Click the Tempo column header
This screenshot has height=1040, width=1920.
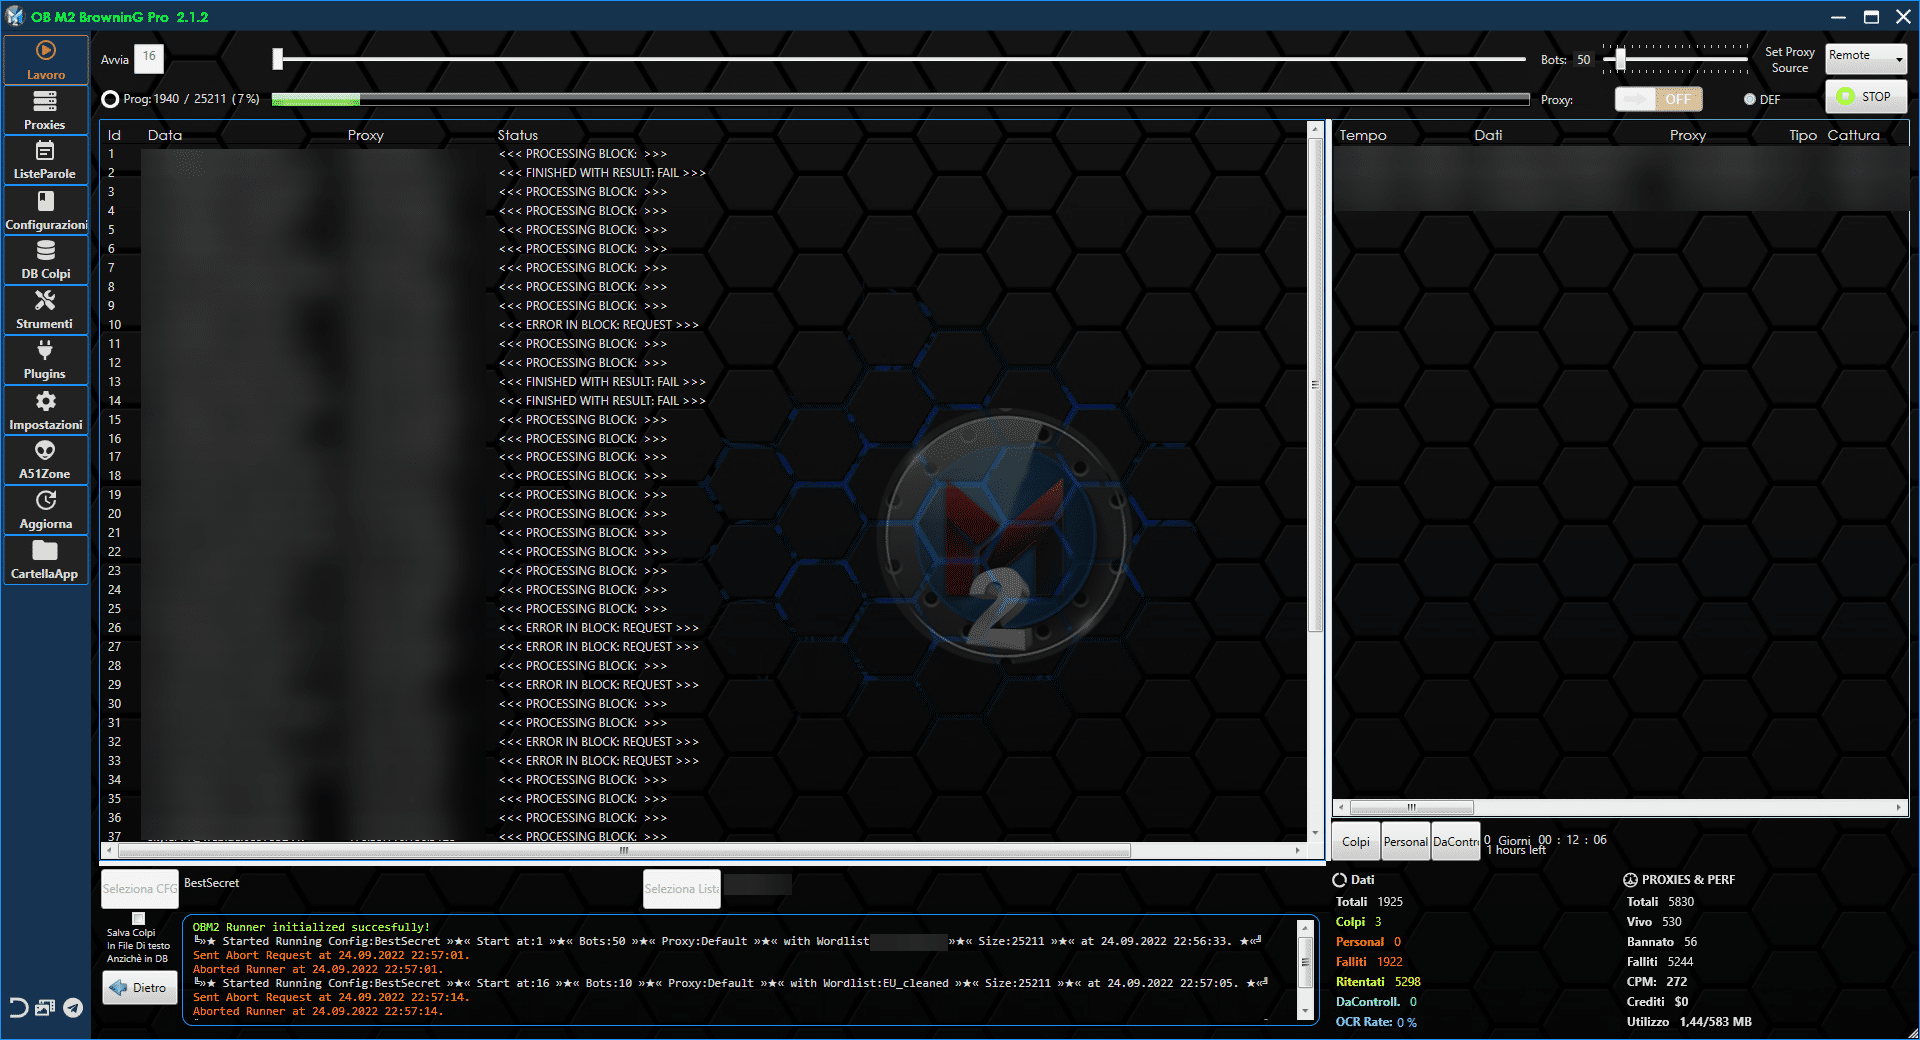(x=1363, y=135)
